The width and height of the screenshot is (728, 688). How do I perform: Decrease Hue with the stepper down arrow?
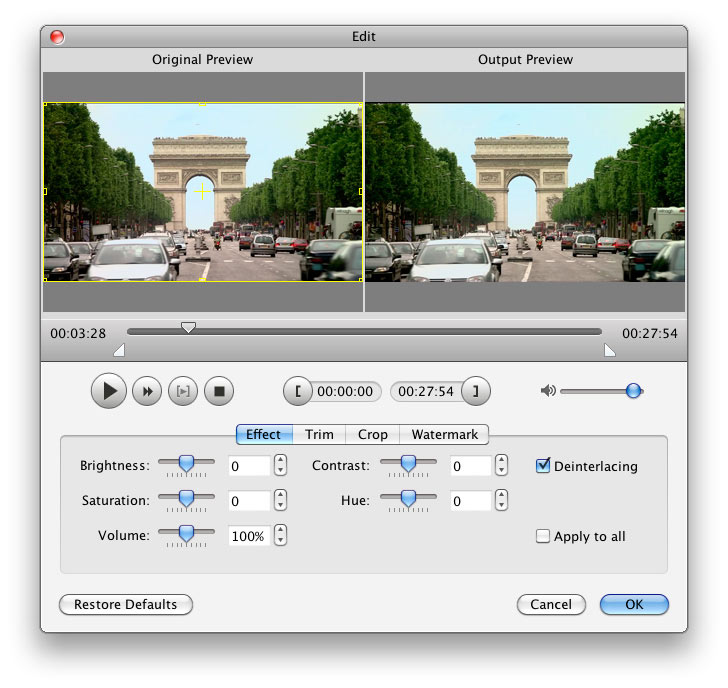pos(501,506)
